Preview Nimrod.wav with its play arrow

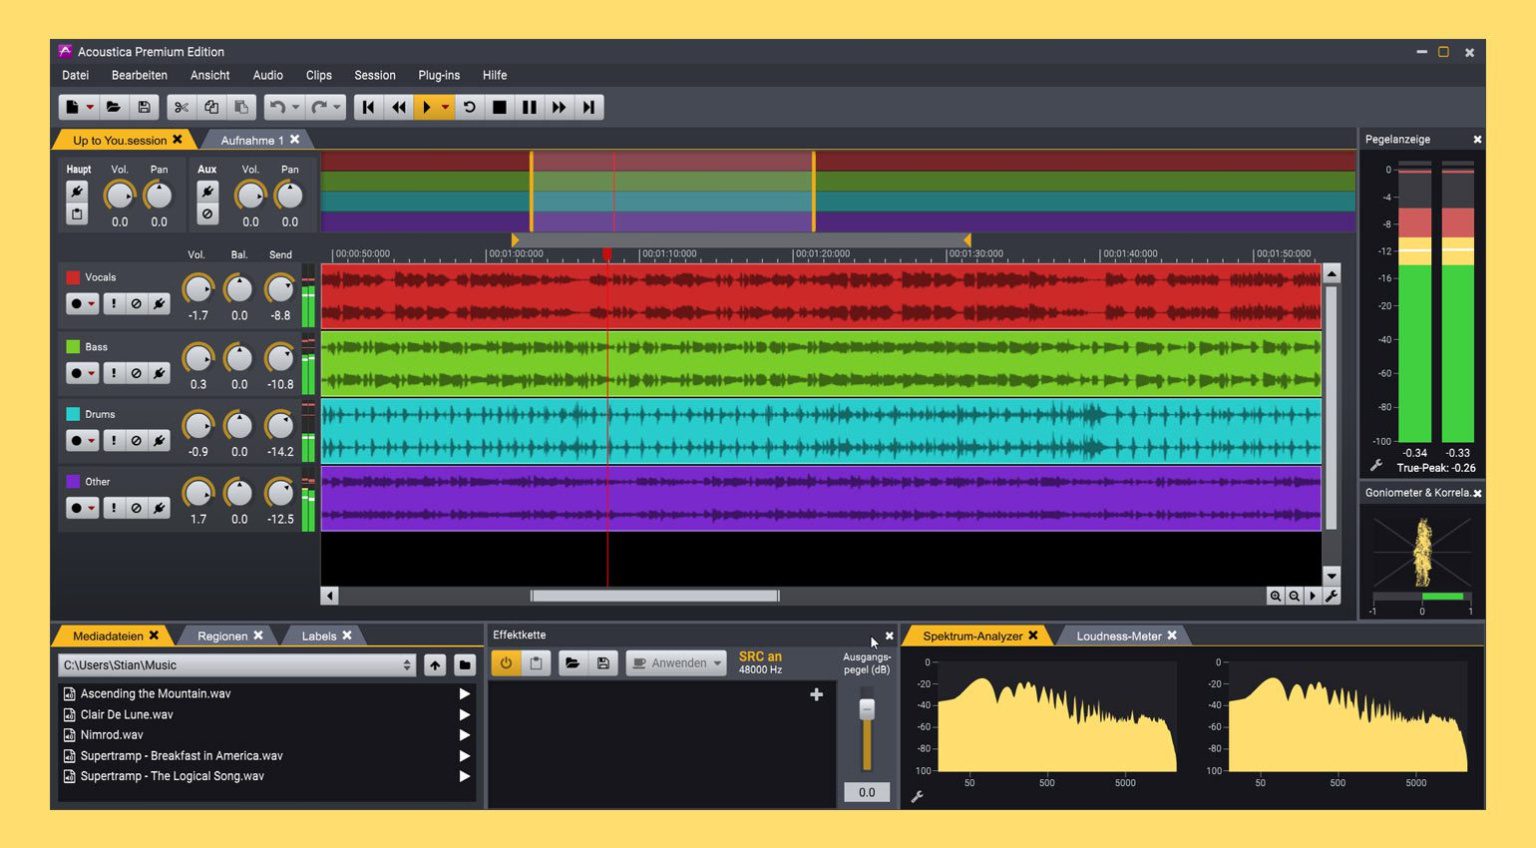click(x=464, y=735)
